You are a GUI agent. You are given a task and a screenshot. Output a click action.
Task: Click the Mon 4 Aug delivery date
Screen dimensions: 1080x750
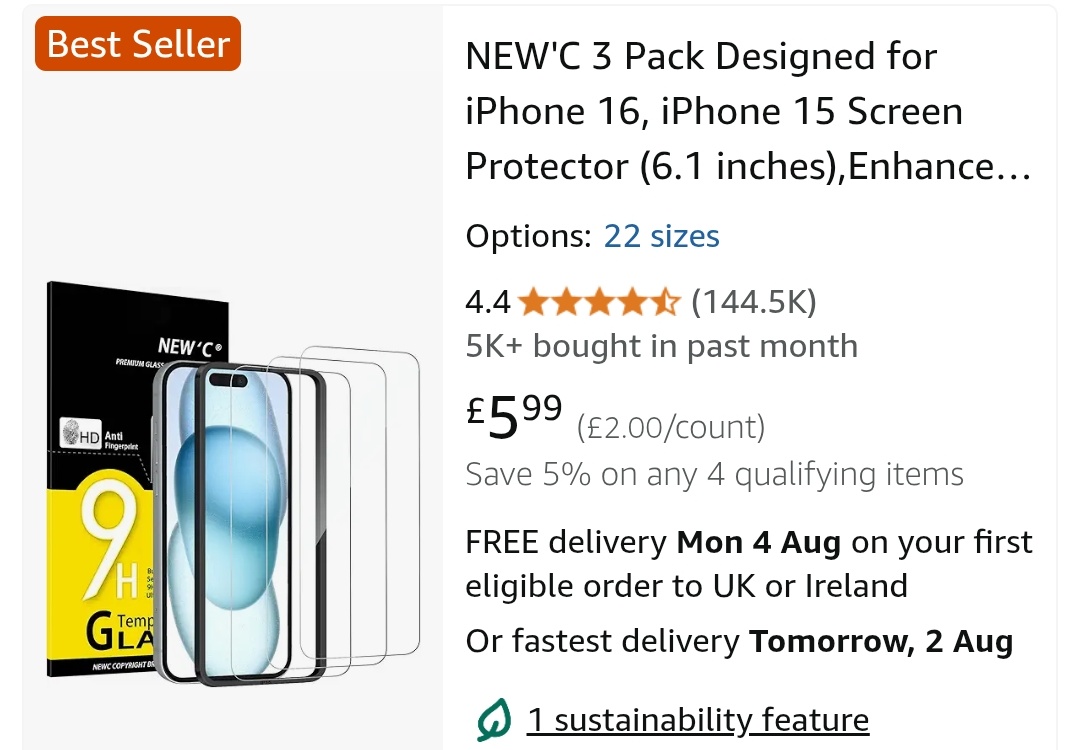[x=759, y=543]
